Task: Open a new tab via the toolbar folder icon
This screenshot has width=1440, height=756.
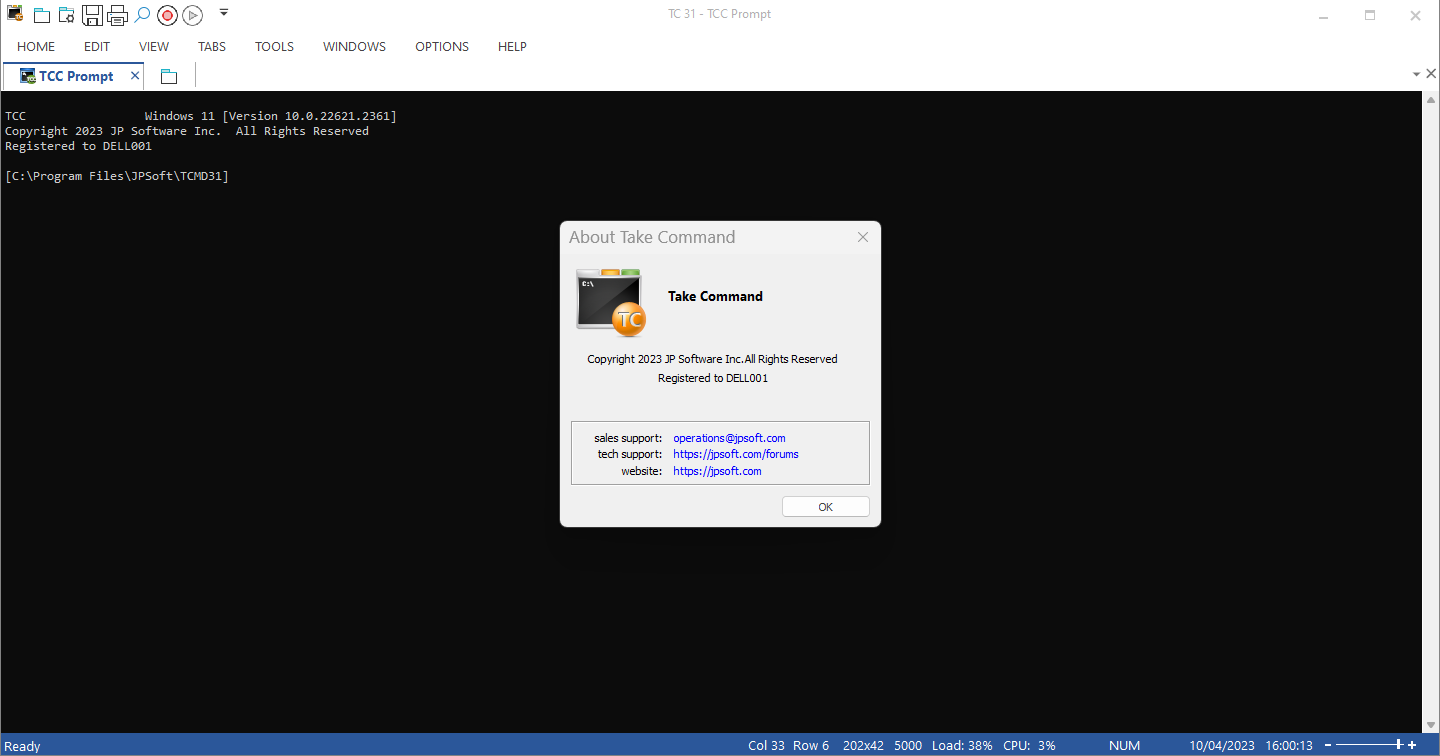Action: click(41, 15)
